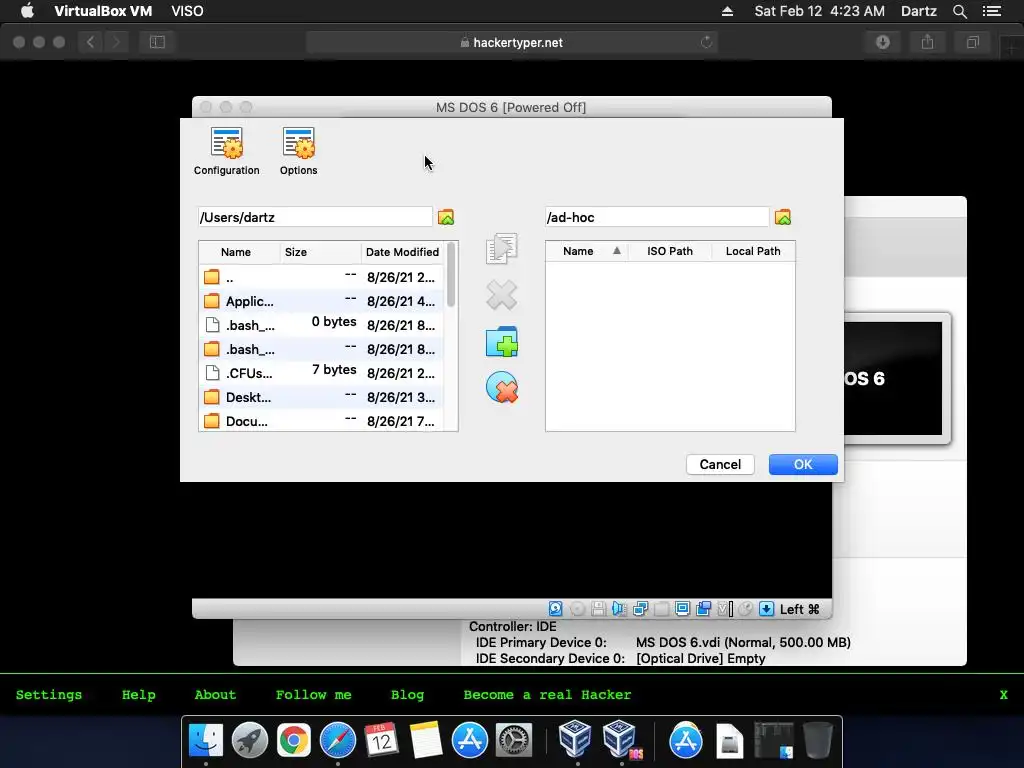Click the Local Path column header
Viewport: 1024px width, 768px height.
pos(753,251)
